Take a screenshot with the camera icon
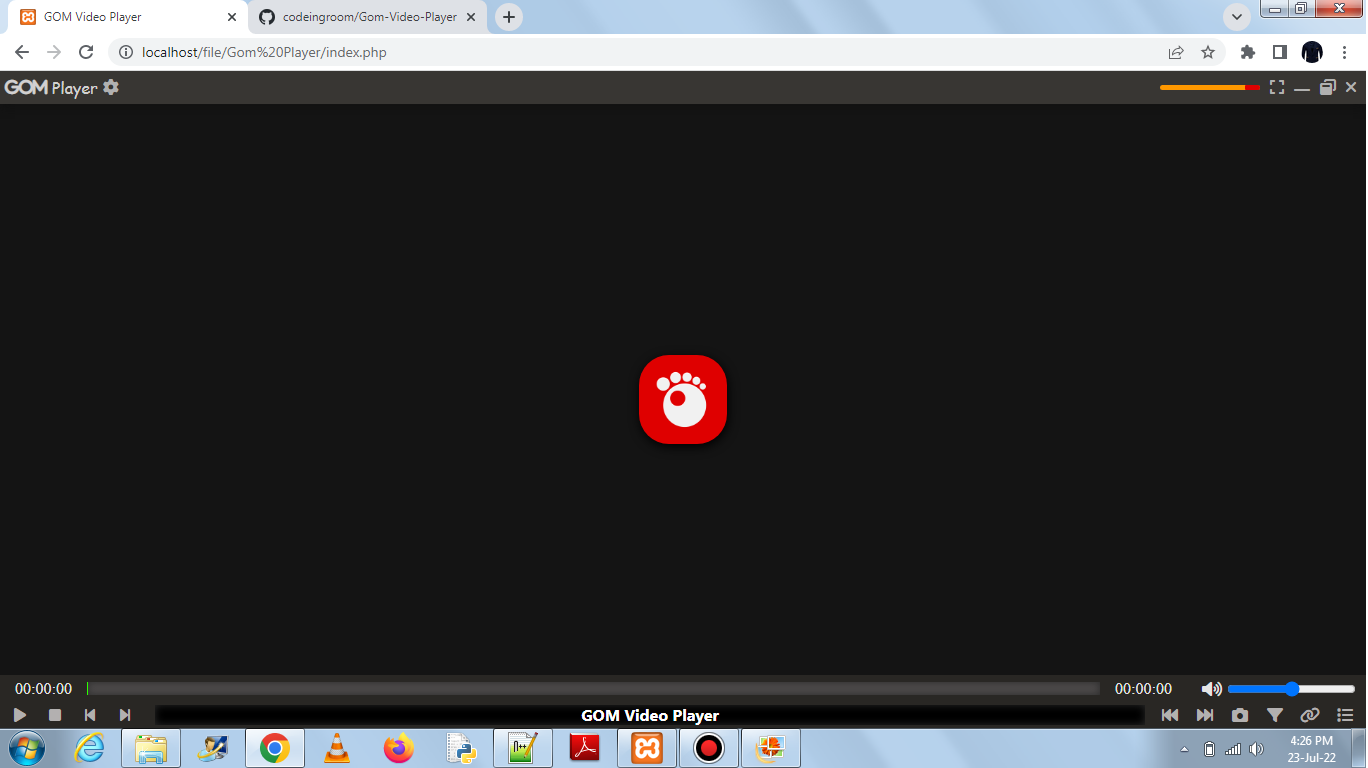Image resolution: width=1368 pixels, height=768 pixels. pyautogui.click(x=1240, y=715)
